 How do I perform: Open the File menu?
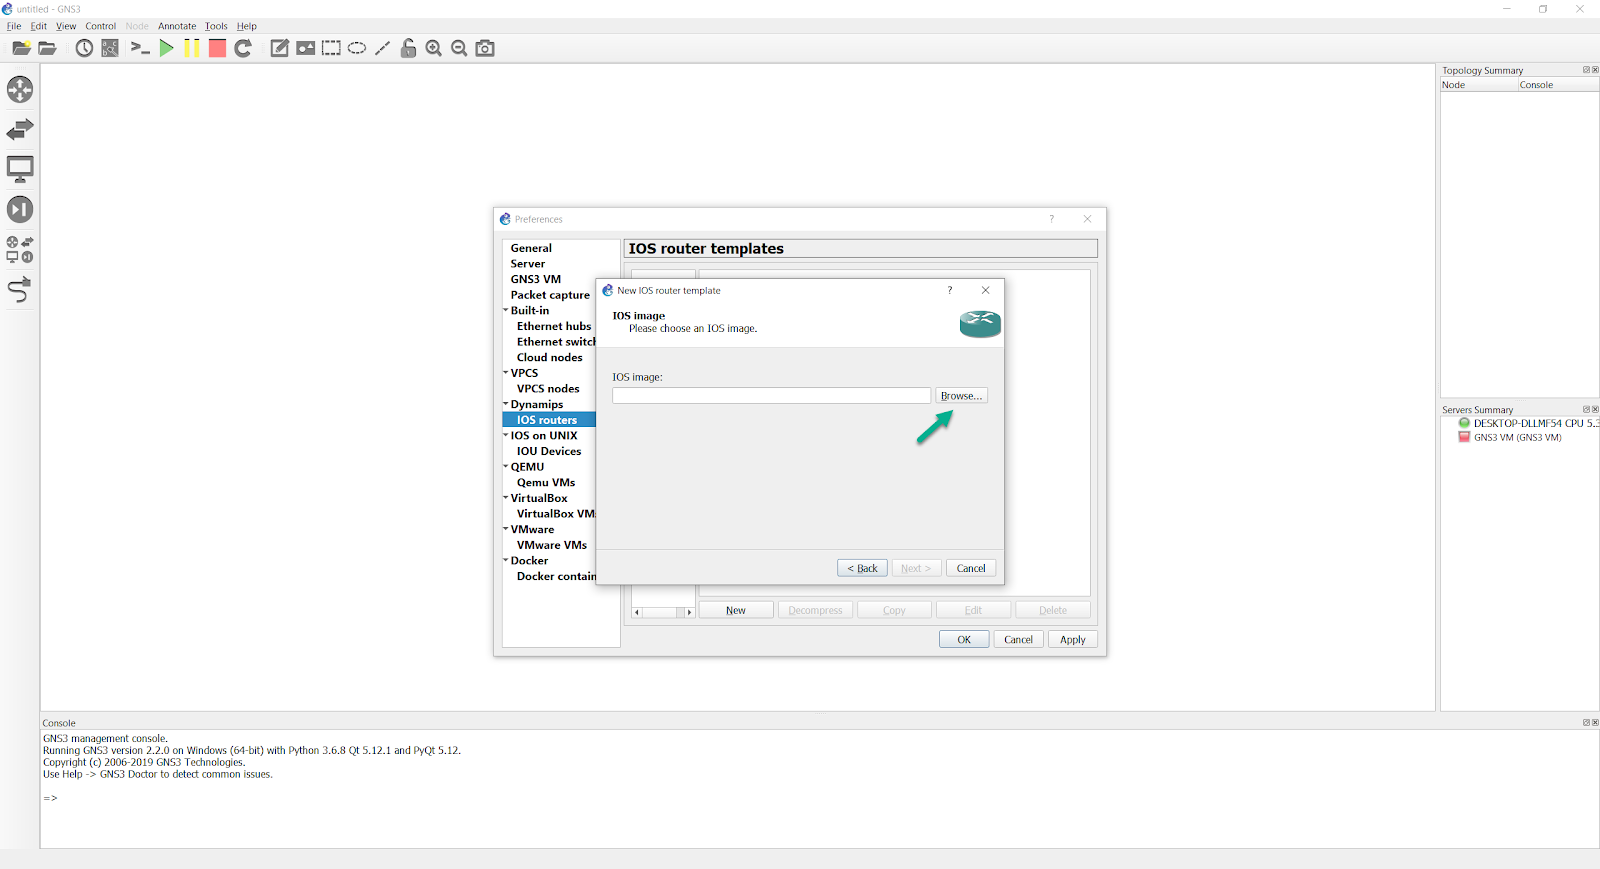point(14,26)
